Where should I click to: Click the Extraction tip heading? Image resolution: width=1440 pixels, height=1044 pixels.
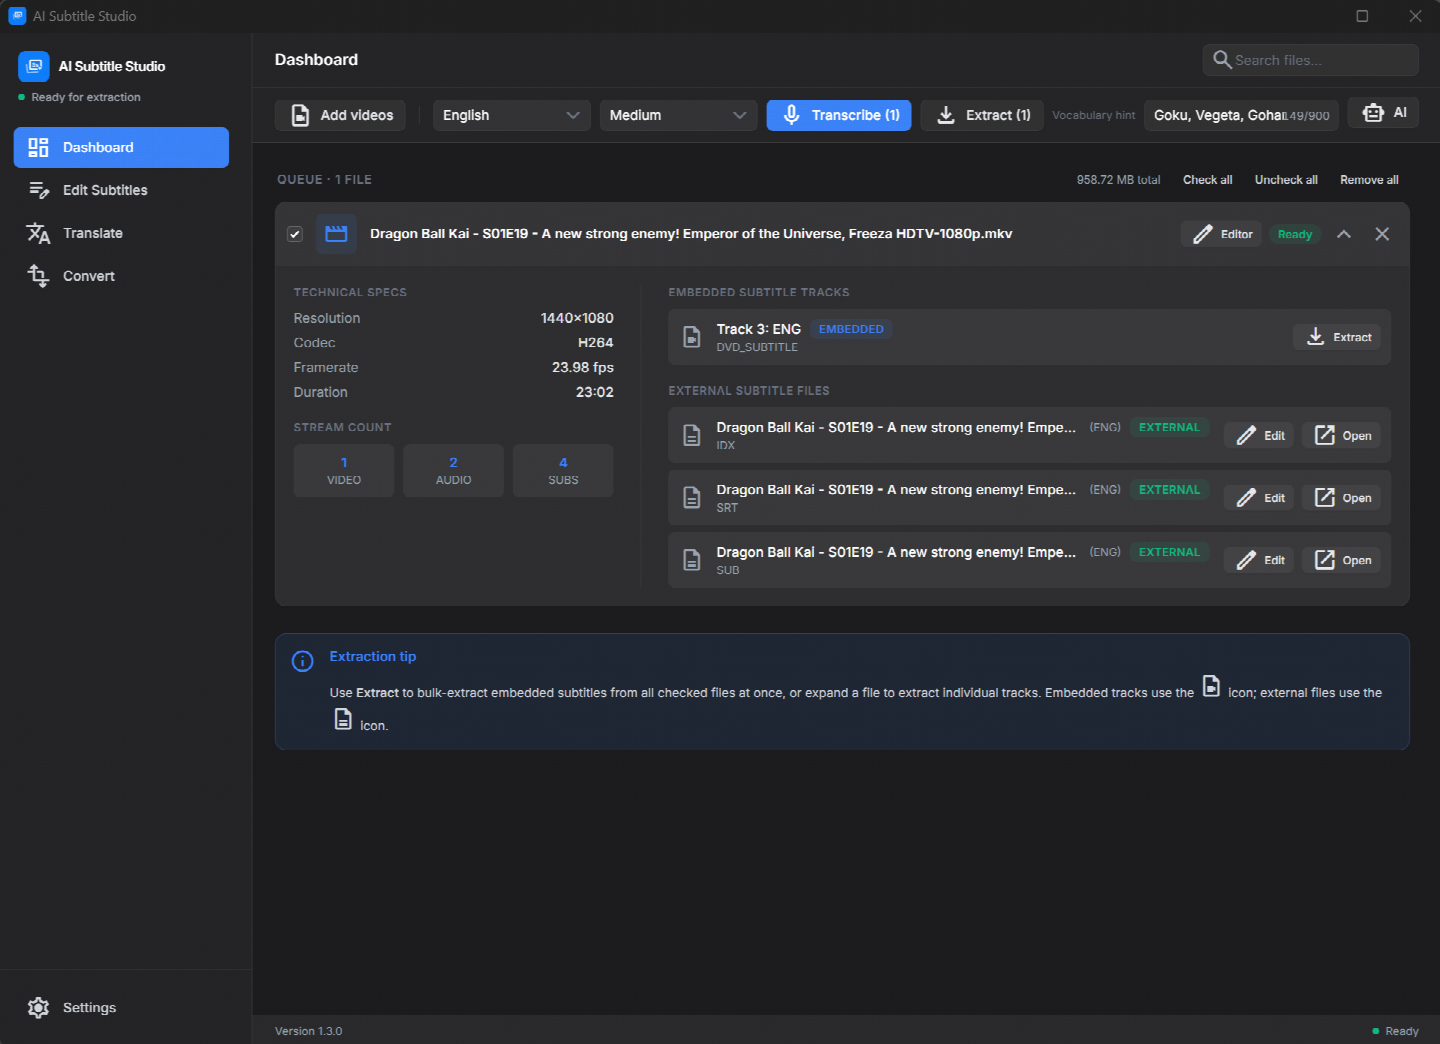[x=373, y=656]
